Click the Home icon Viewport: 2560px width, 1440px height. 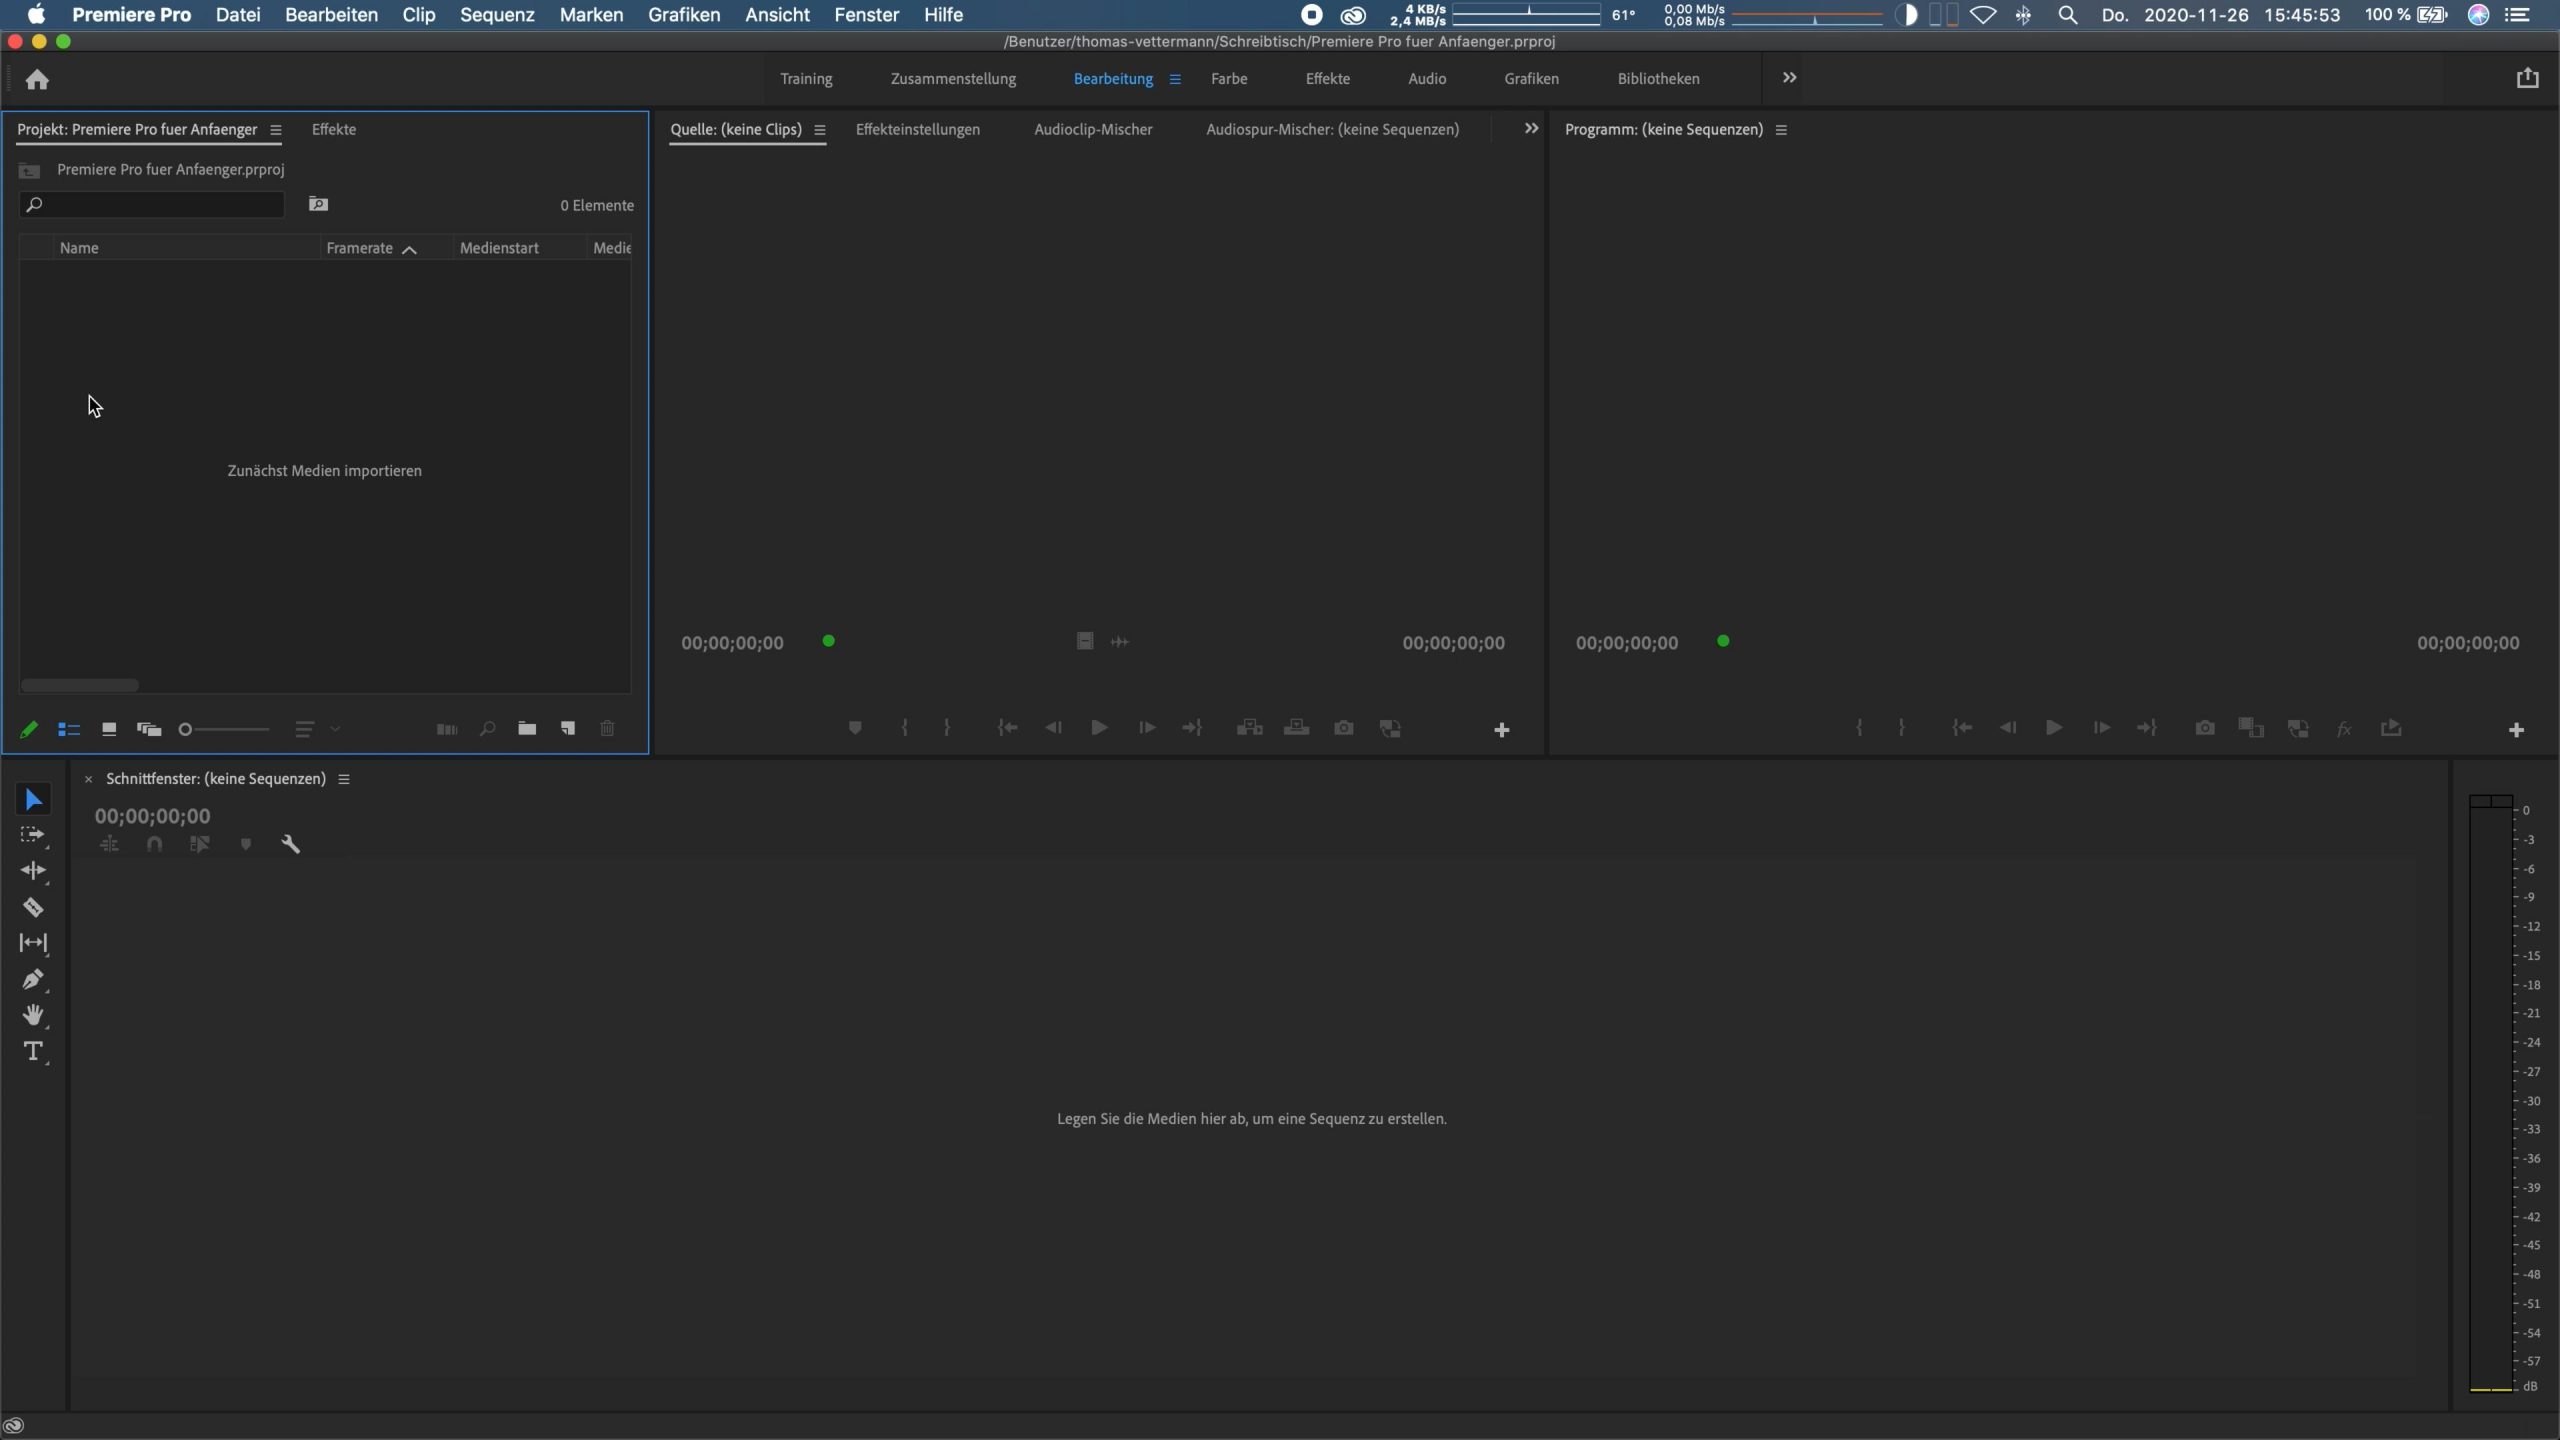[x=37, y=80]
